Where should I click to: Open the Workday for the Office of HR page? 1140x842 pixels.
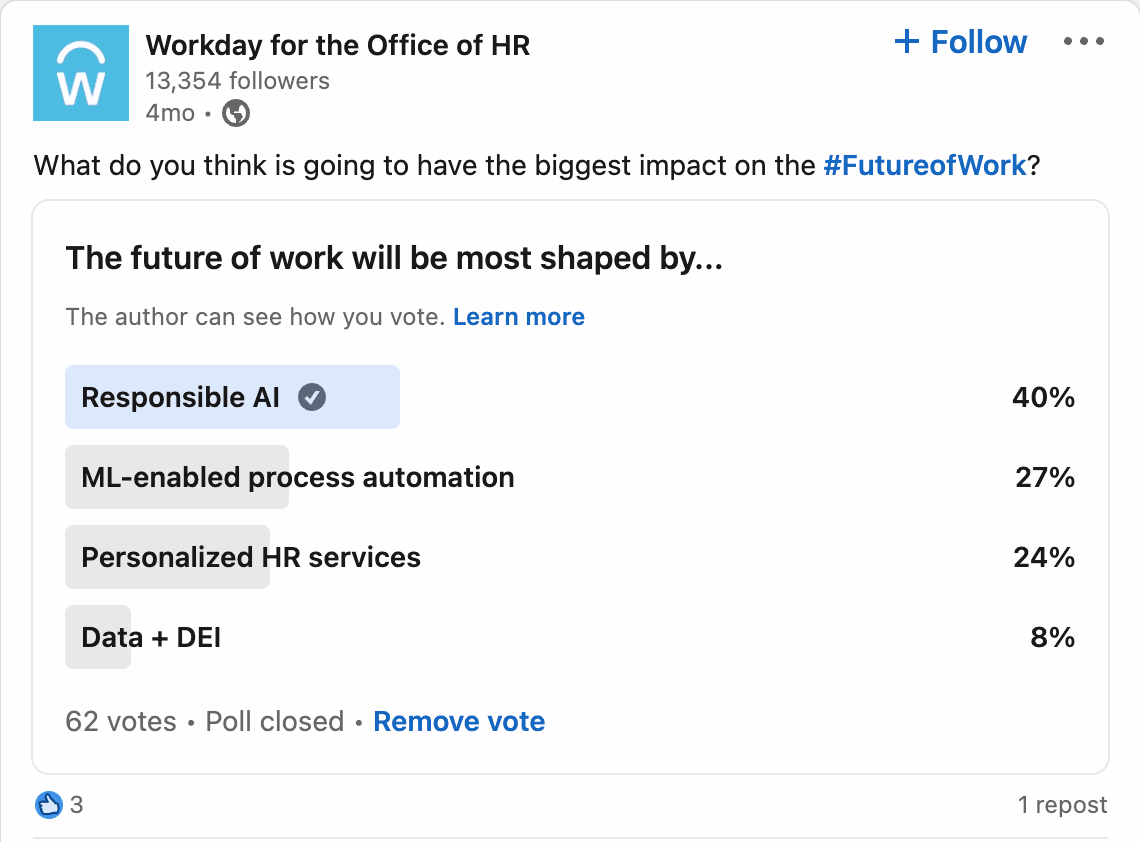click(x=338, y=45)
